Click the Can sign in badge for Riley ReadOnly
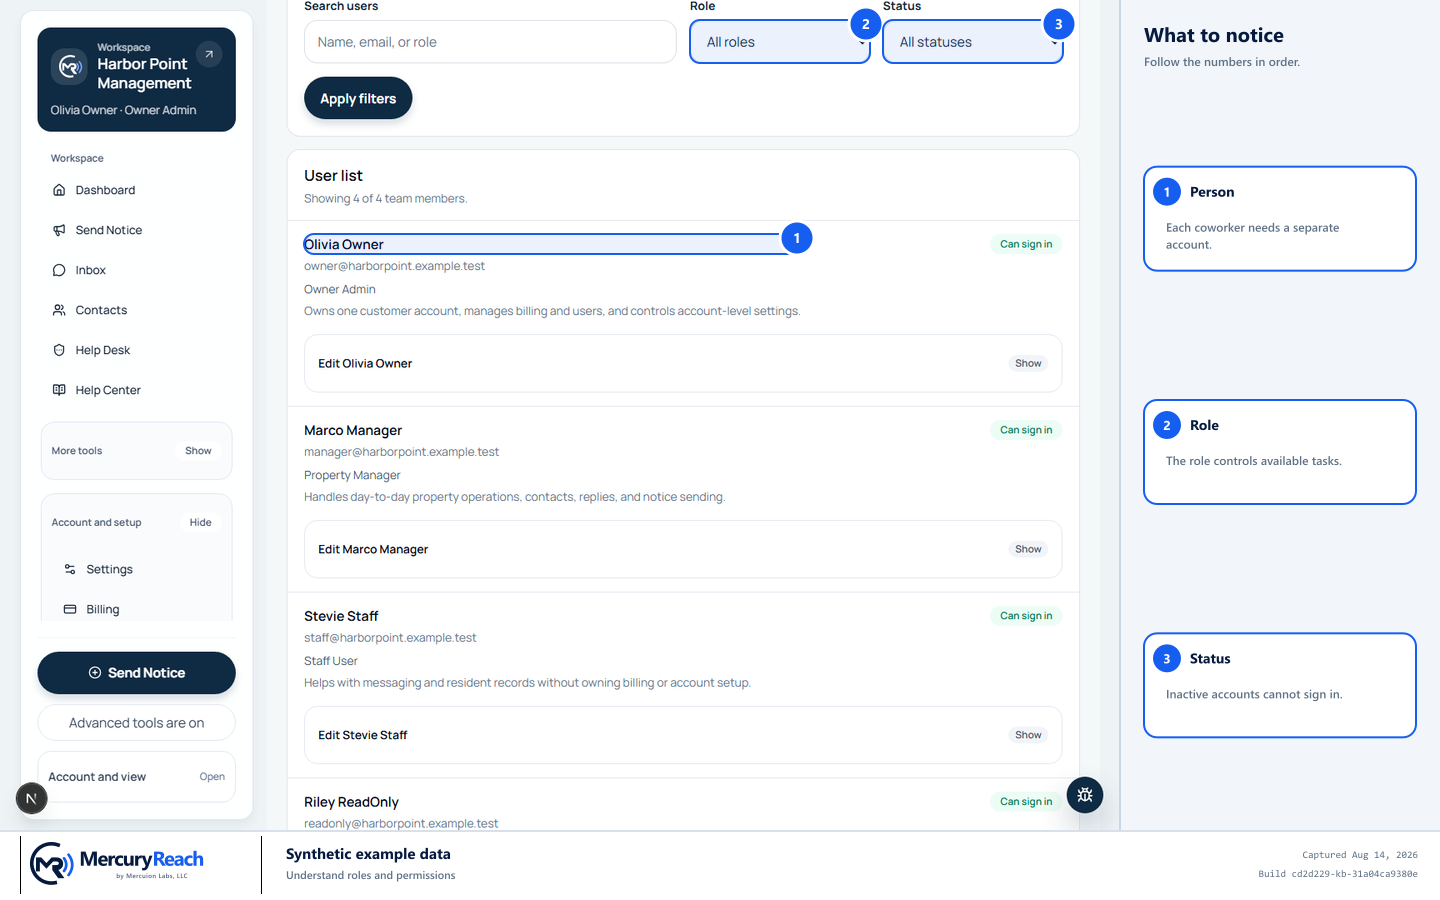 1026,802
